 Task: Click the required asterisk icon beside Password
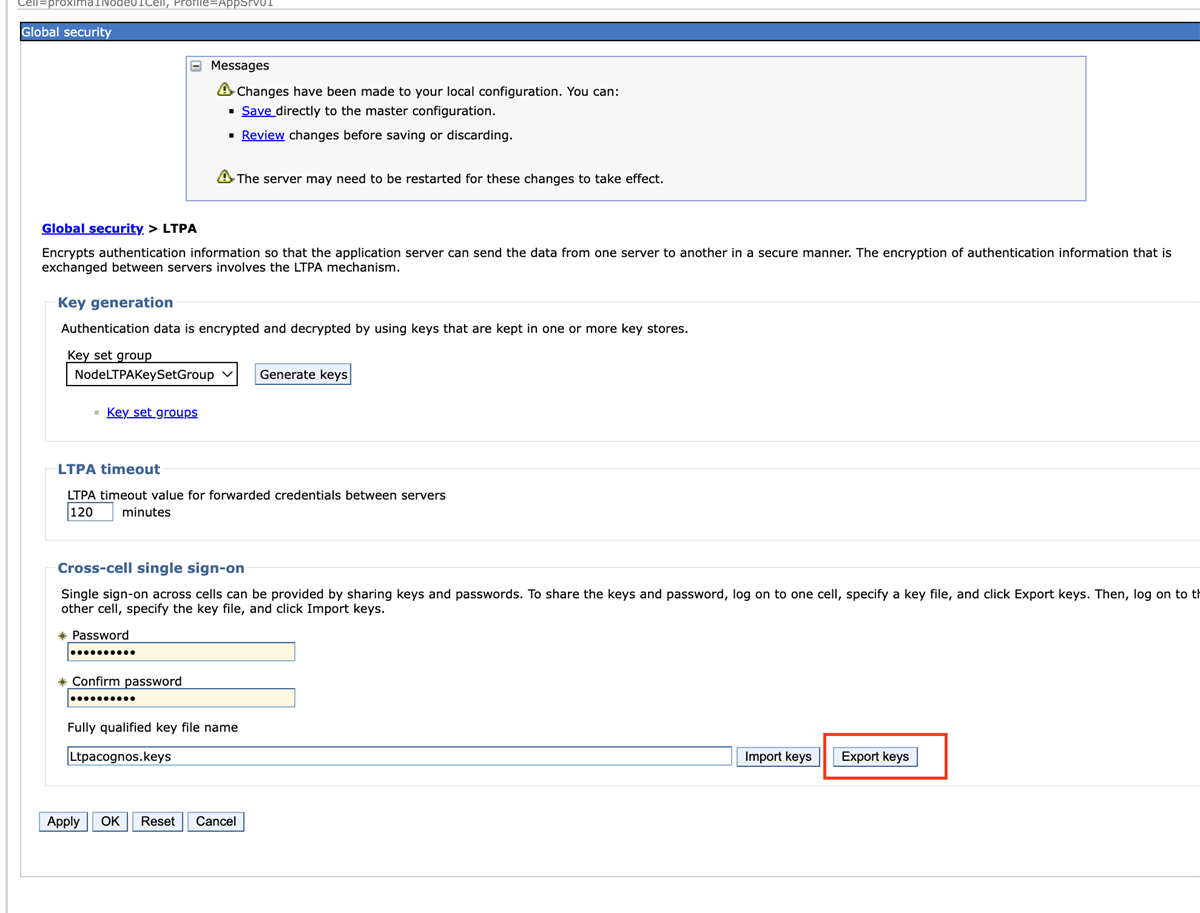(62, 636)
